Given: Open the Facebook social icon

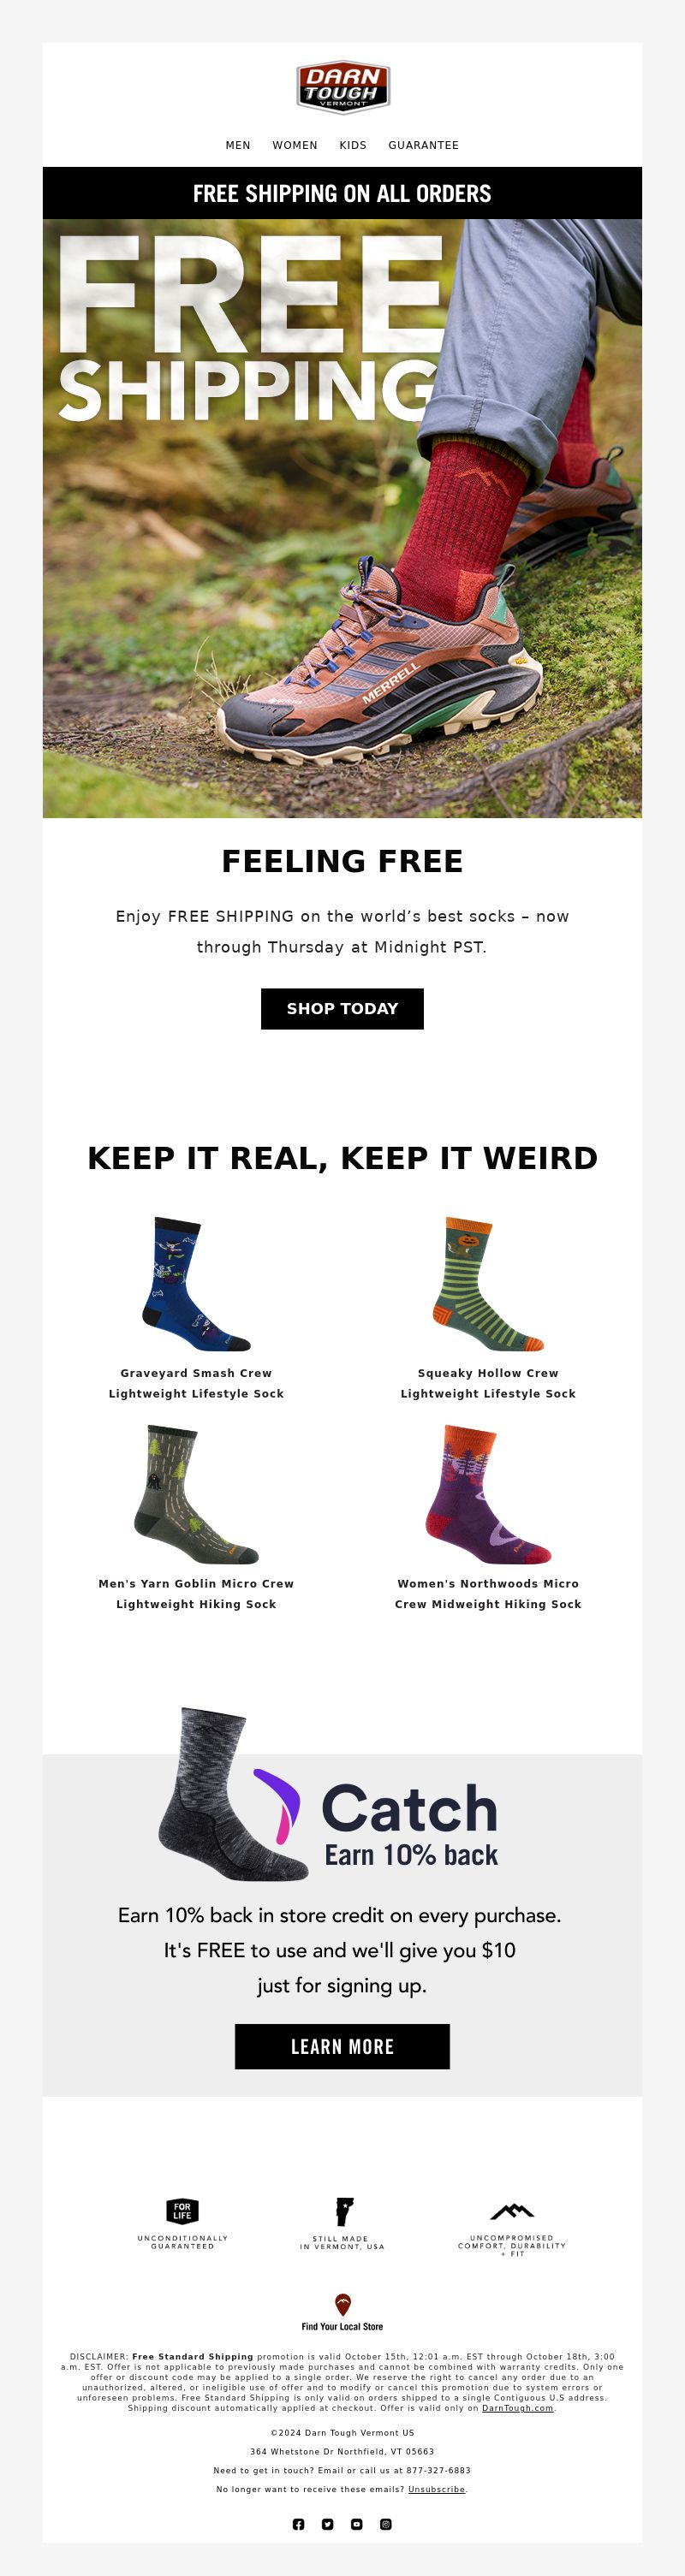Looking at the screenshot, I should pos(298,2524).
